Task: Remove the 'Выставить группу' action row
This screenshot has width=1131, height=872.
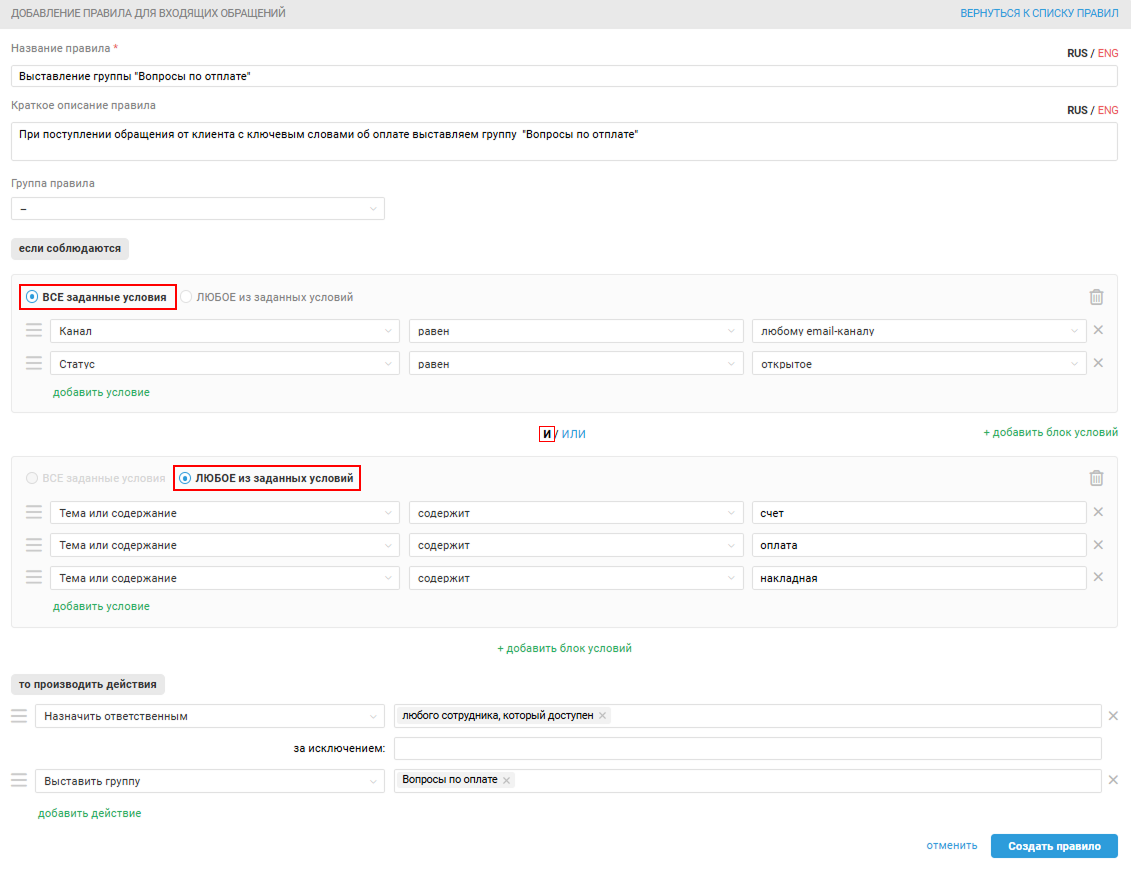Action: (1113, 780)
